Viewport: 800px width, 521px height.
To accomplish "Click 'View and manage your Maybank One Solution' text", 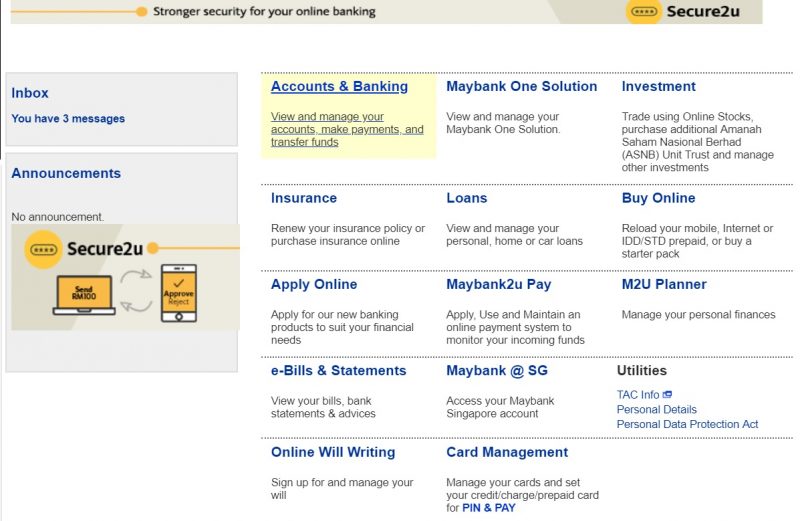I will click(503, 123).
